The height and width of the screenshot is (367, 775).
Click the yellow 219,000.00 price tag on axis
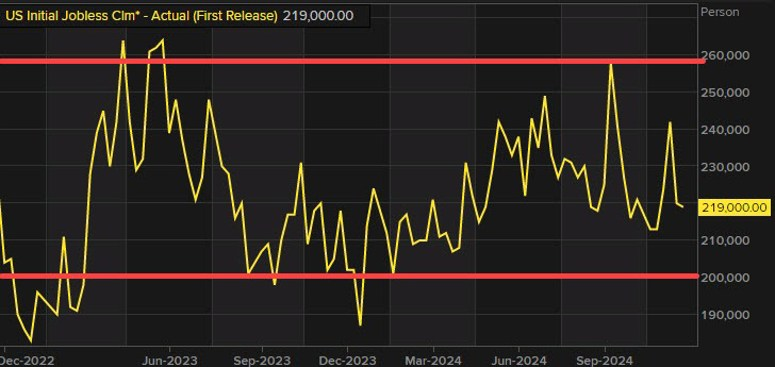[735, 207]
